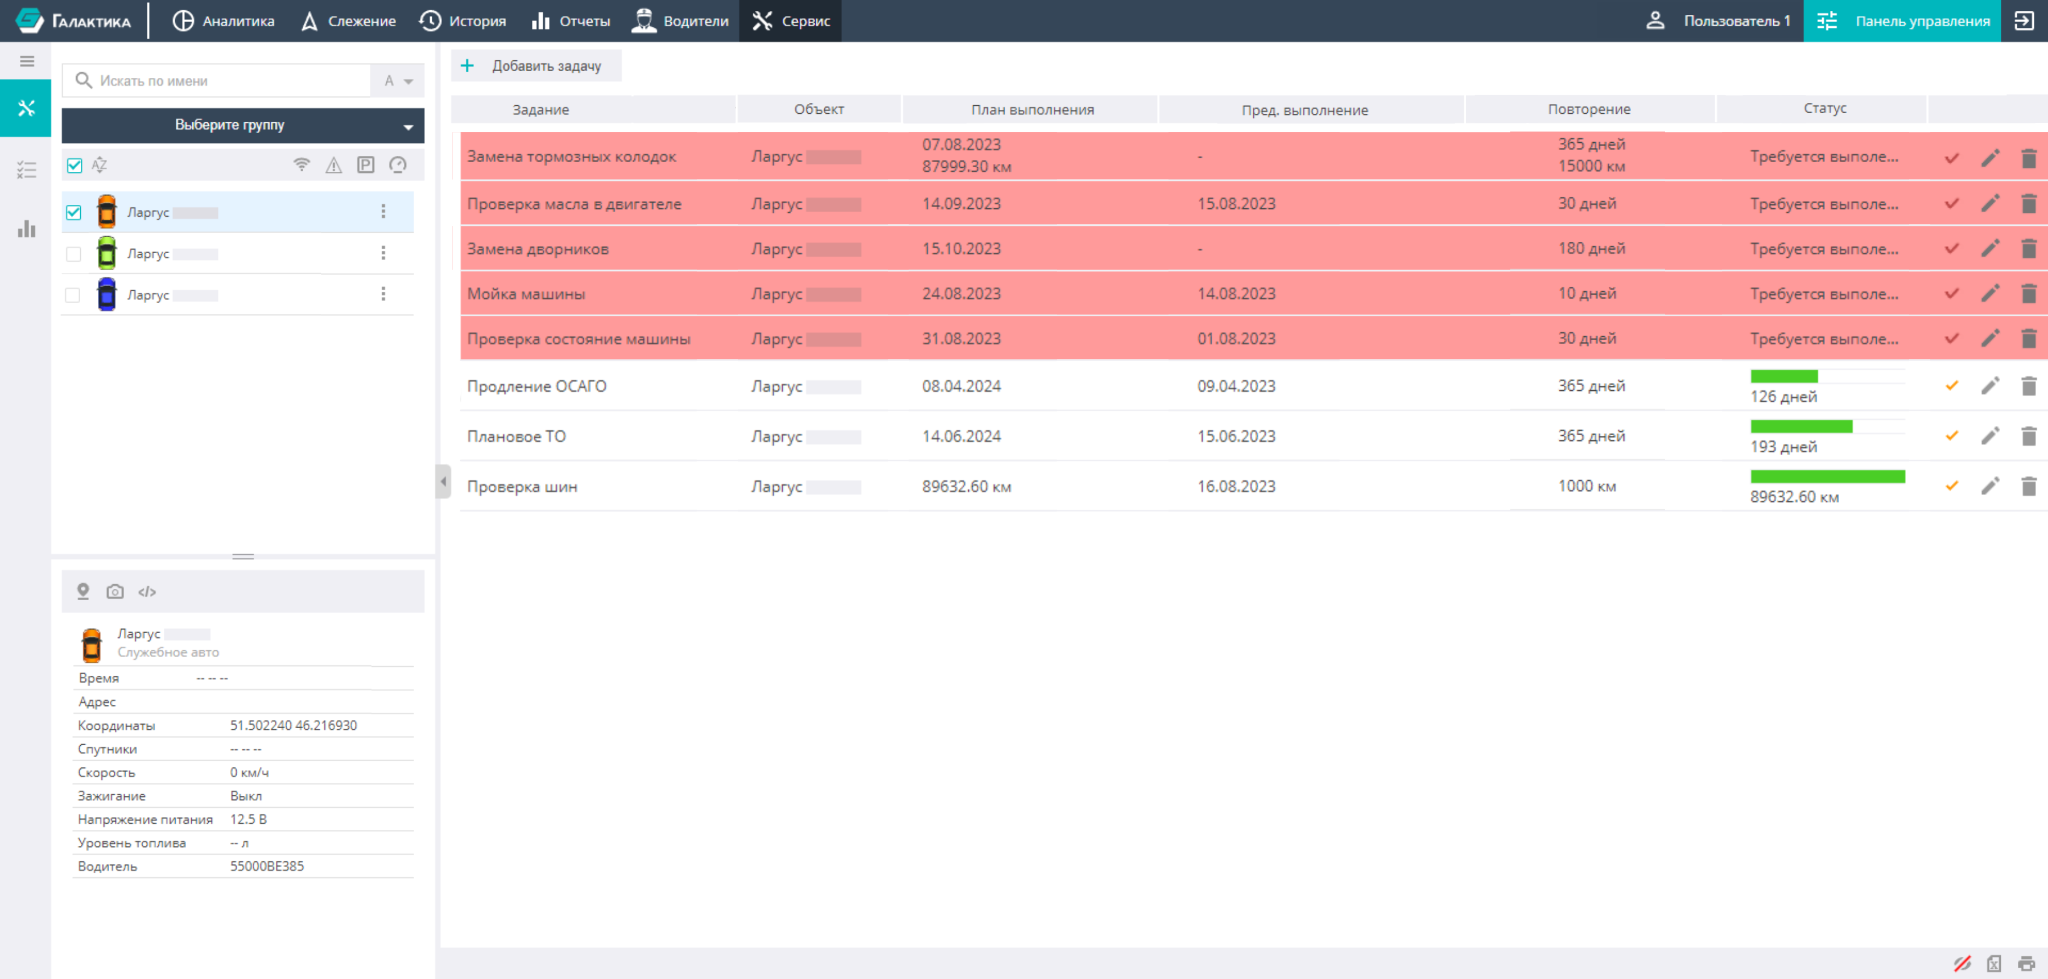This screenshot has height=979, width=2048.
Task: Edit the 'Проверка масла в двигателе' task
Action: [x=1990, y=204]
